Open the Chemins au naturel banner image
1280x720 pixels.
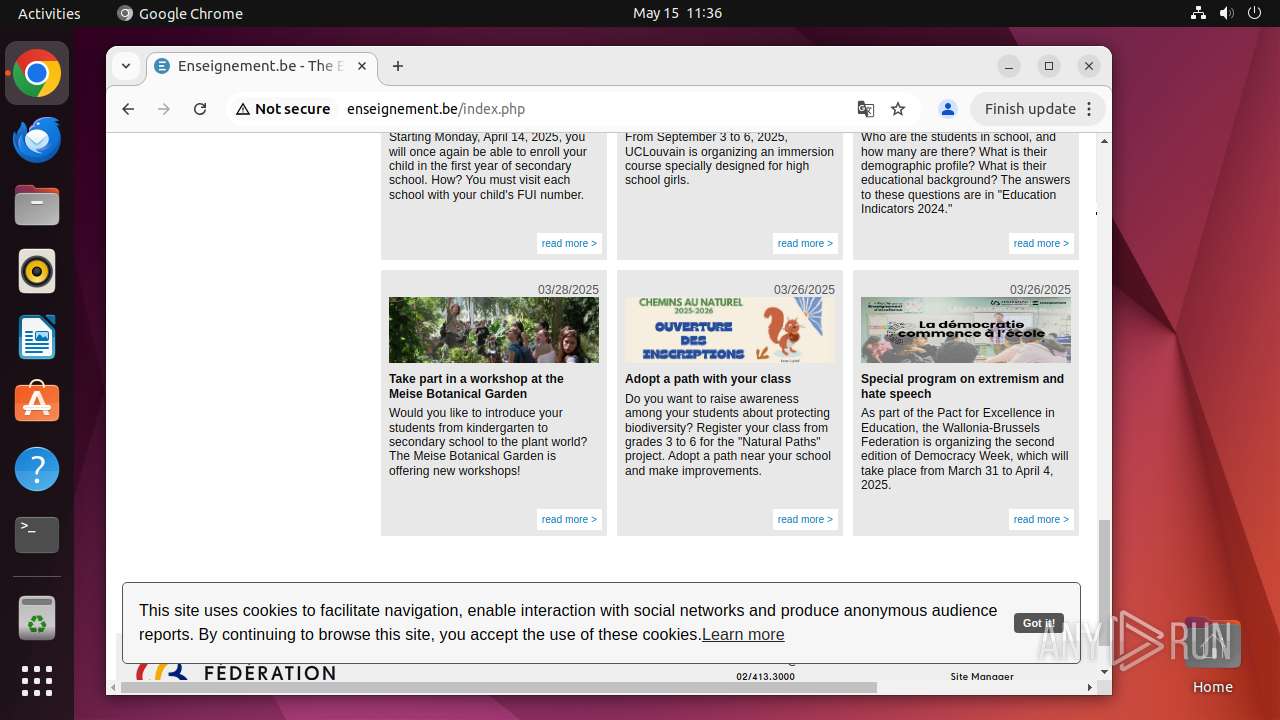730,330
